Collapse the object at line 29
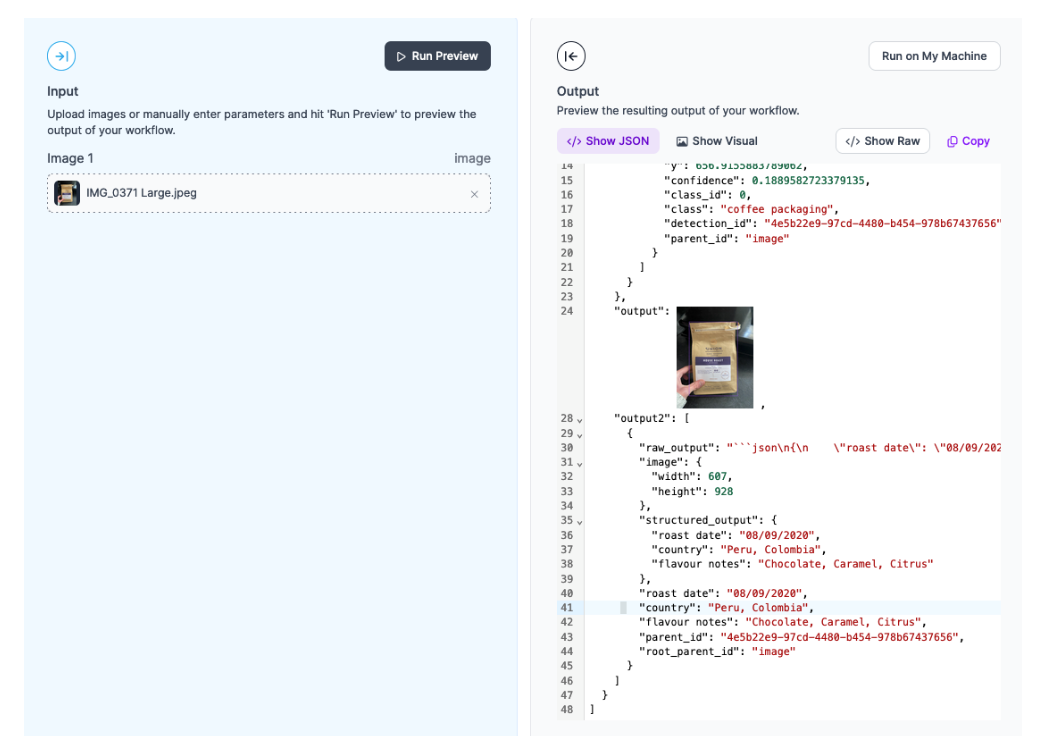 click(579, 436)
